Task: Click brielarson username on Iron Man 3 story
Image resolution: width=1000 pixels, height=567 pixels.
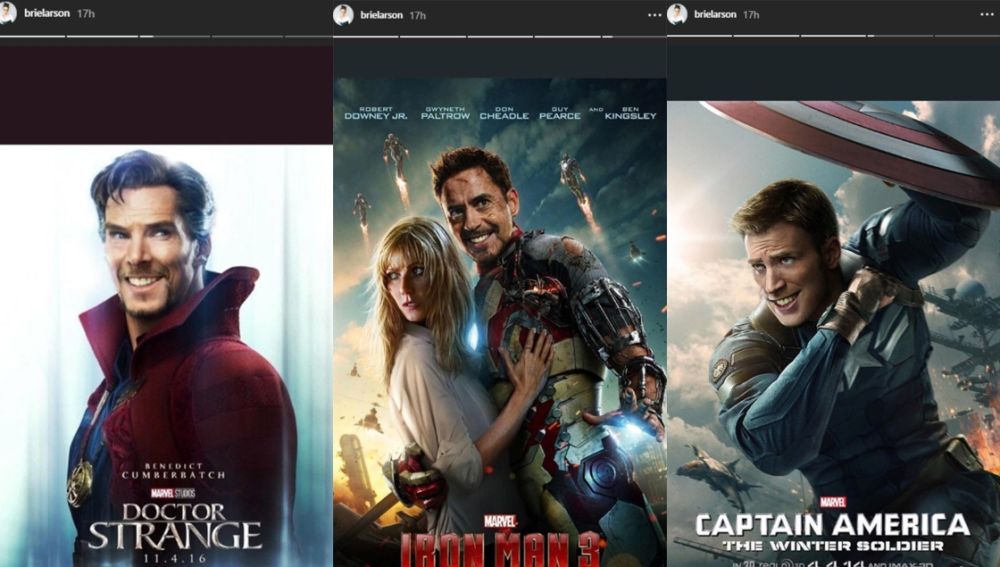Action: 381,15
